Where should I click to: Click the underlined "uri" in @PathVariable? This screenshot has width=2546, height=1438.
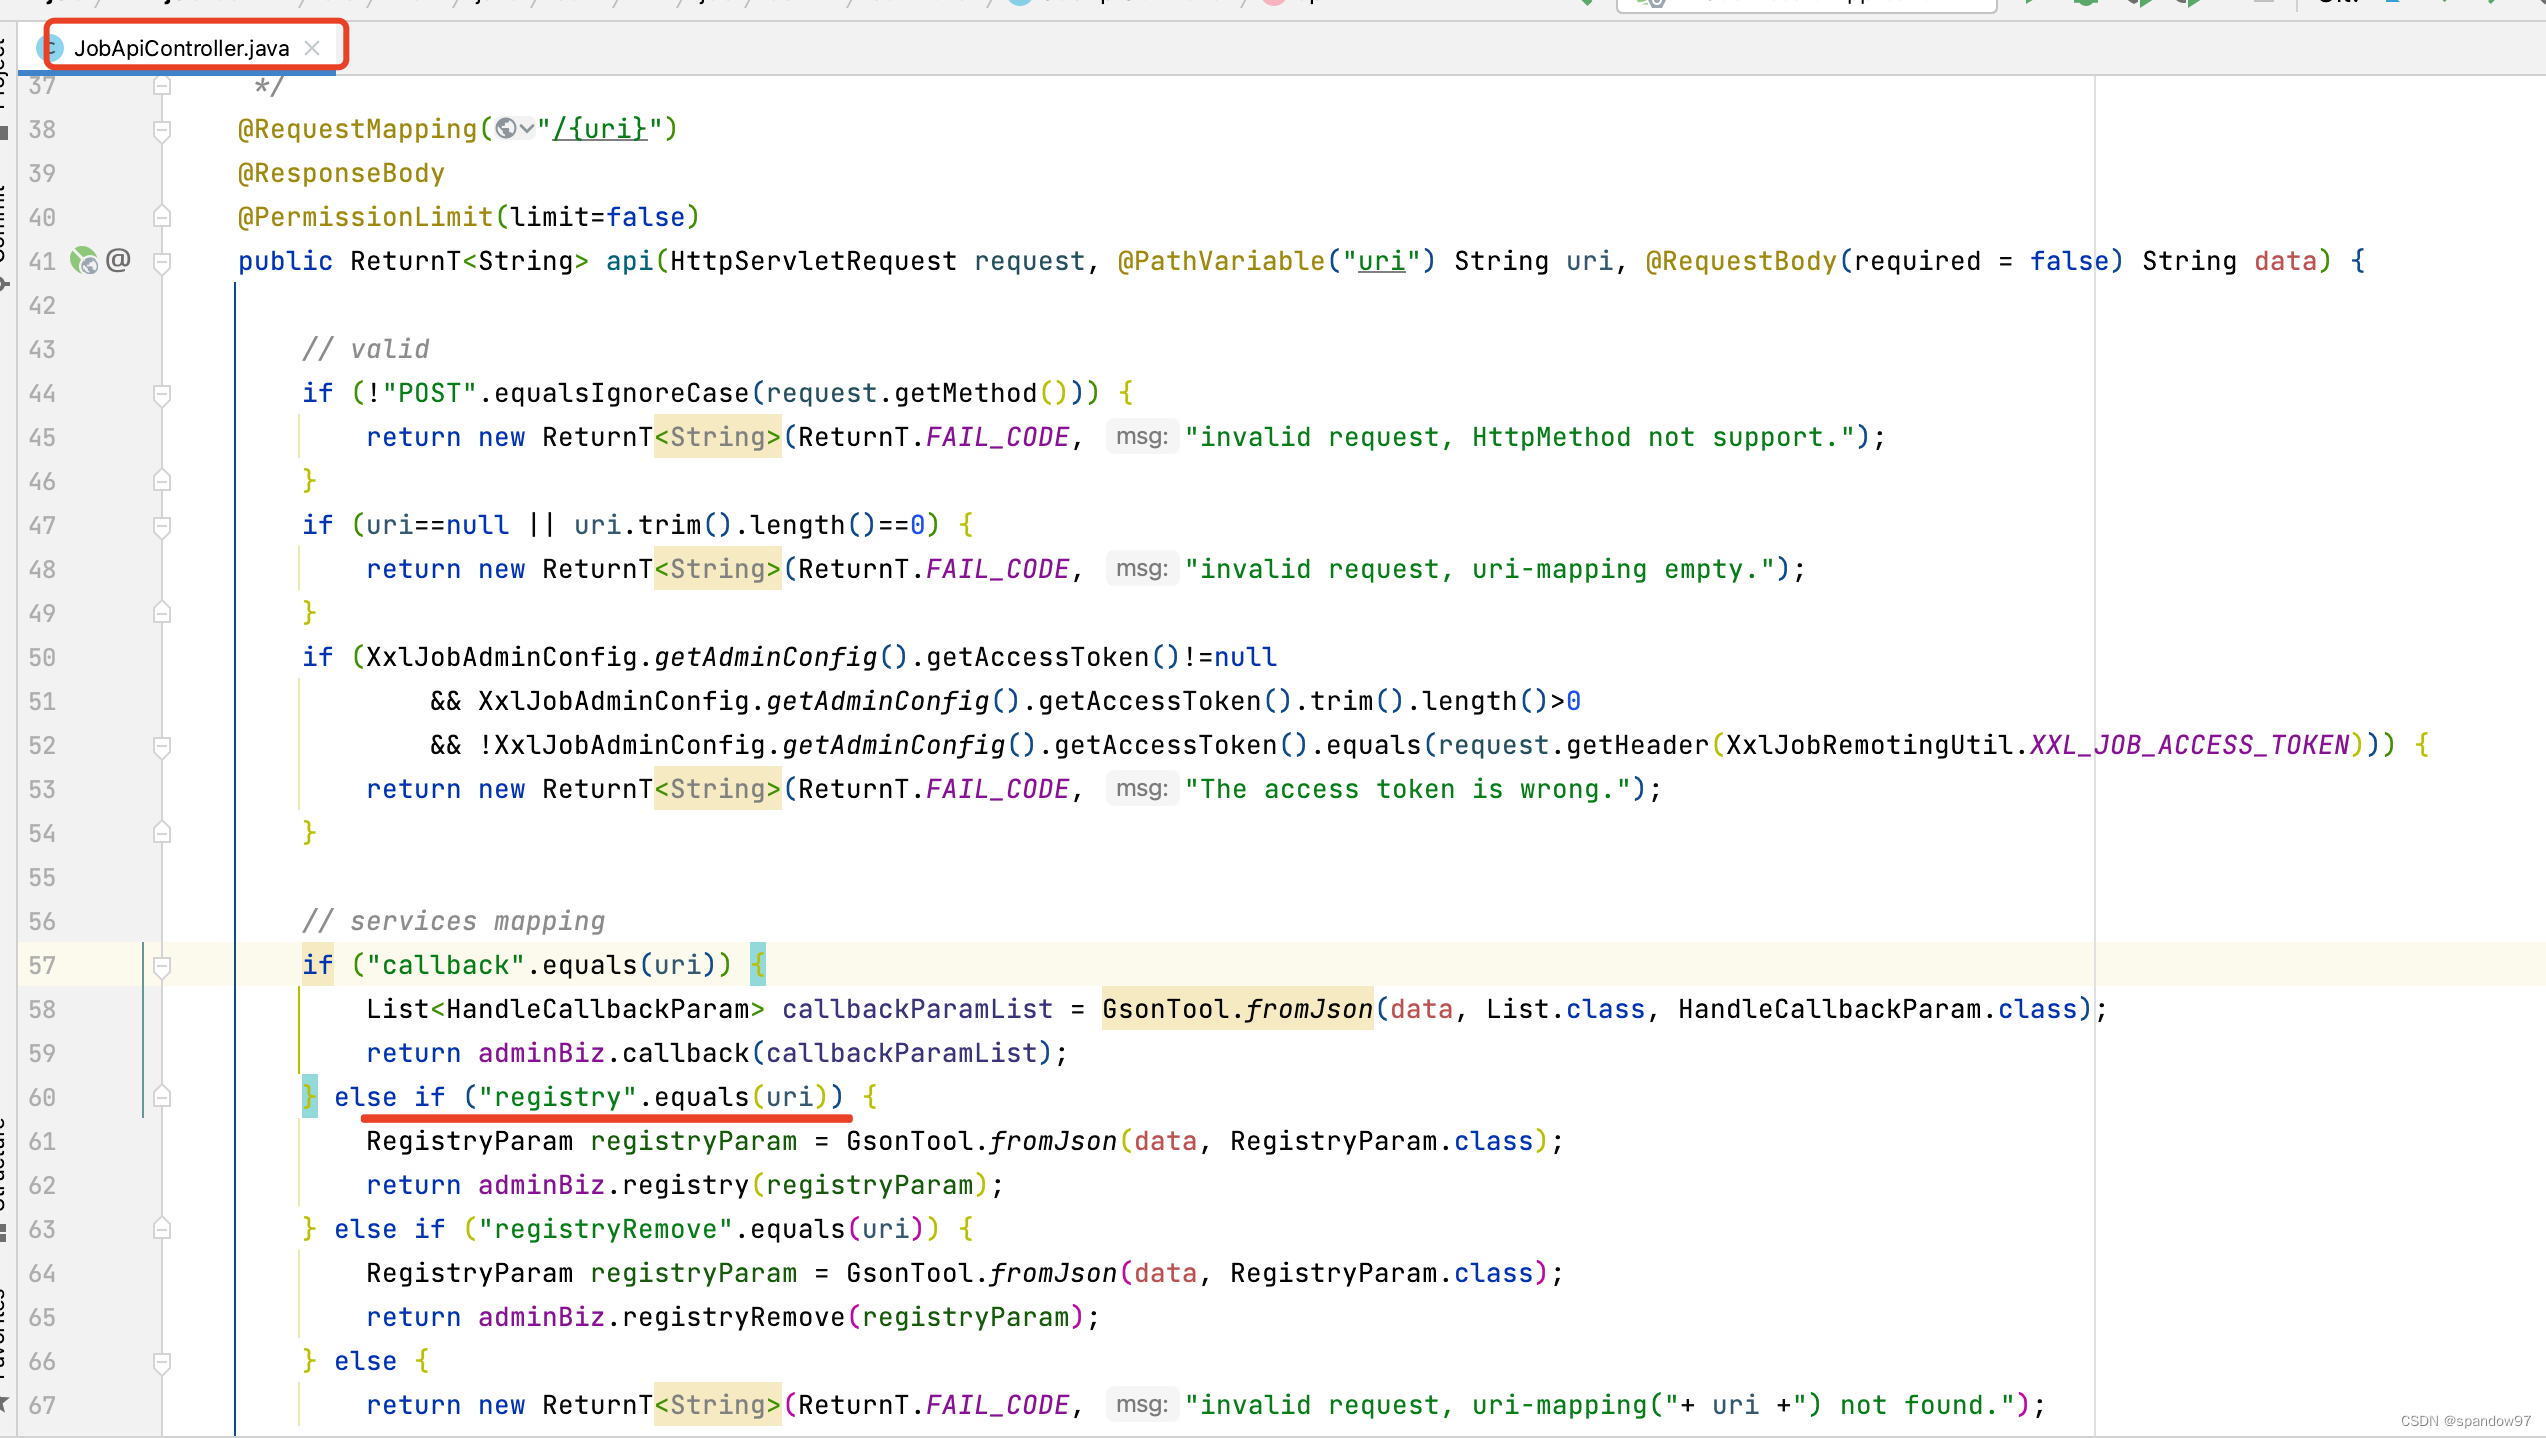pos(1381,261)
